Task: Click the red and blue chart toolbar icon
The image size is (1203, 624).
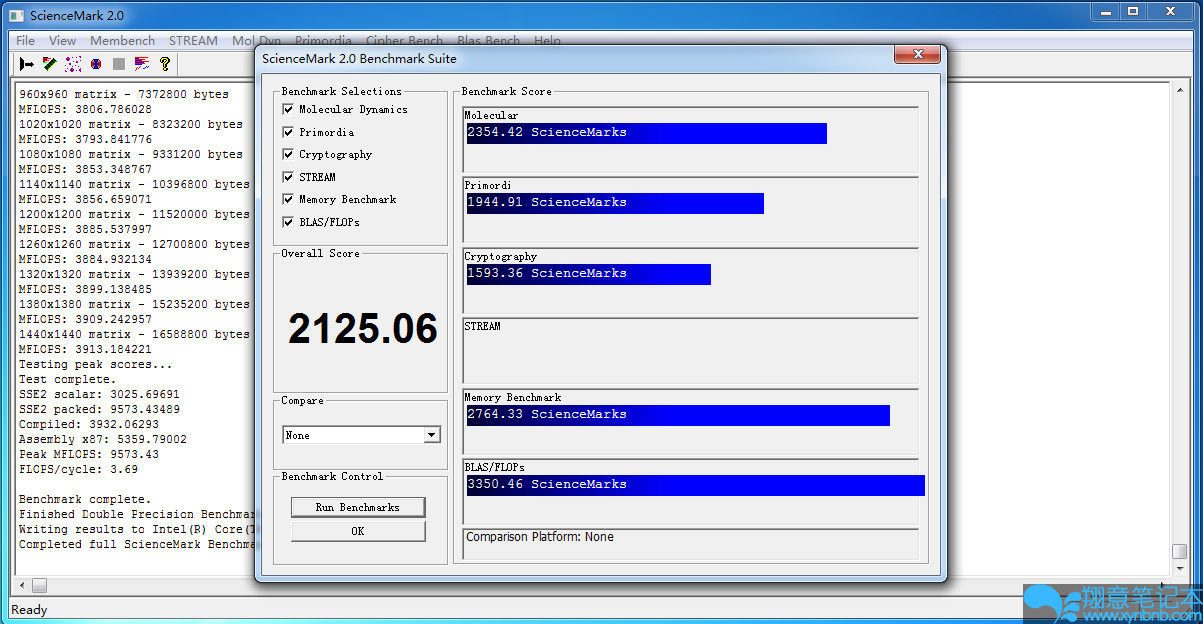Action: (x=142, y=64)
